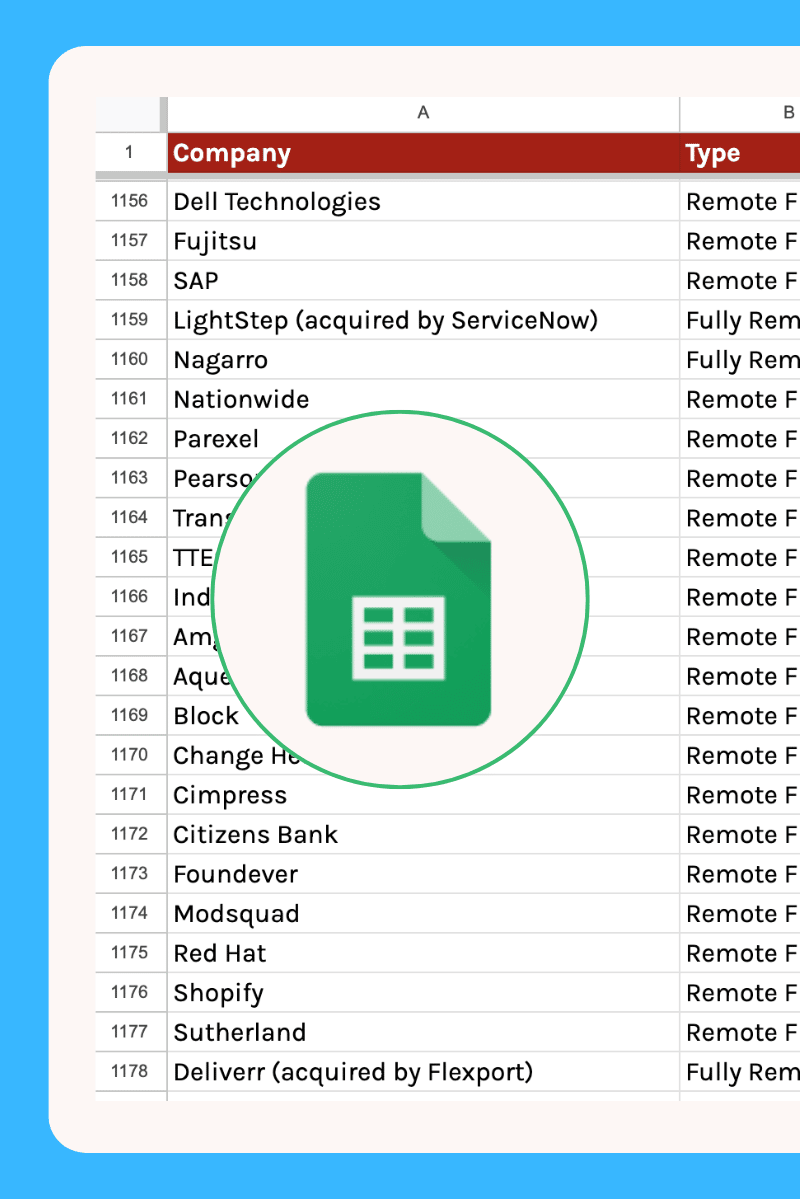Click Remote F type cell beside Shopify
Image resolution: width=800 pixels, height=1199 pixels.
point(740,993)
